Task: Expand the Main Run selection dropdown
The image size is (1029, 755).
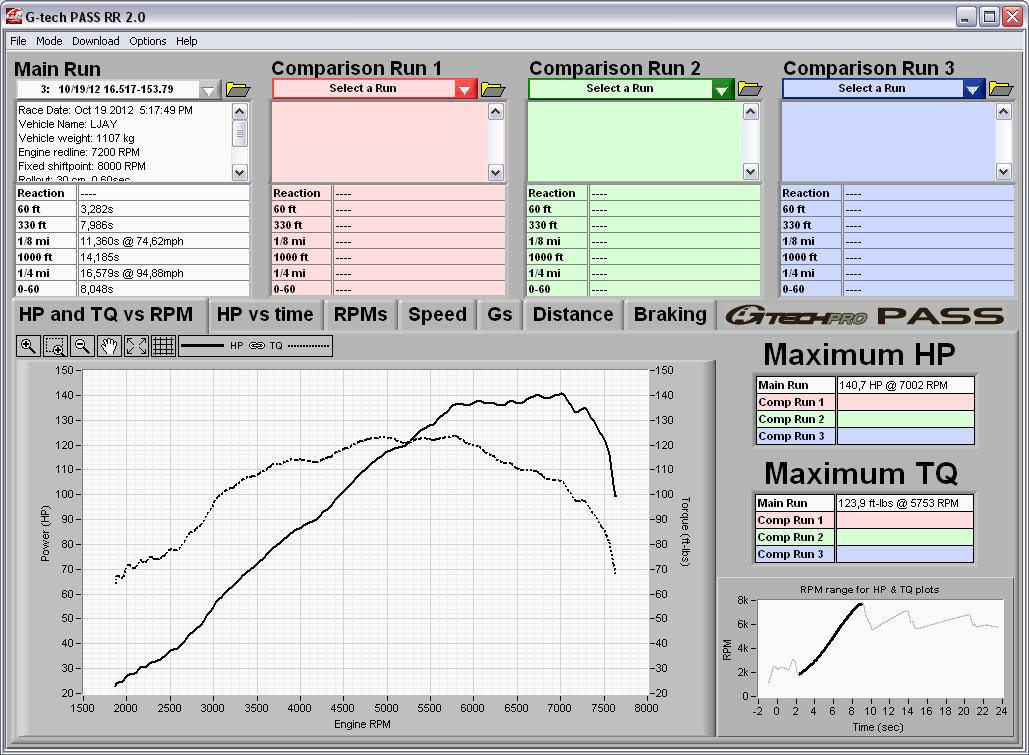Action: point(208,90)
